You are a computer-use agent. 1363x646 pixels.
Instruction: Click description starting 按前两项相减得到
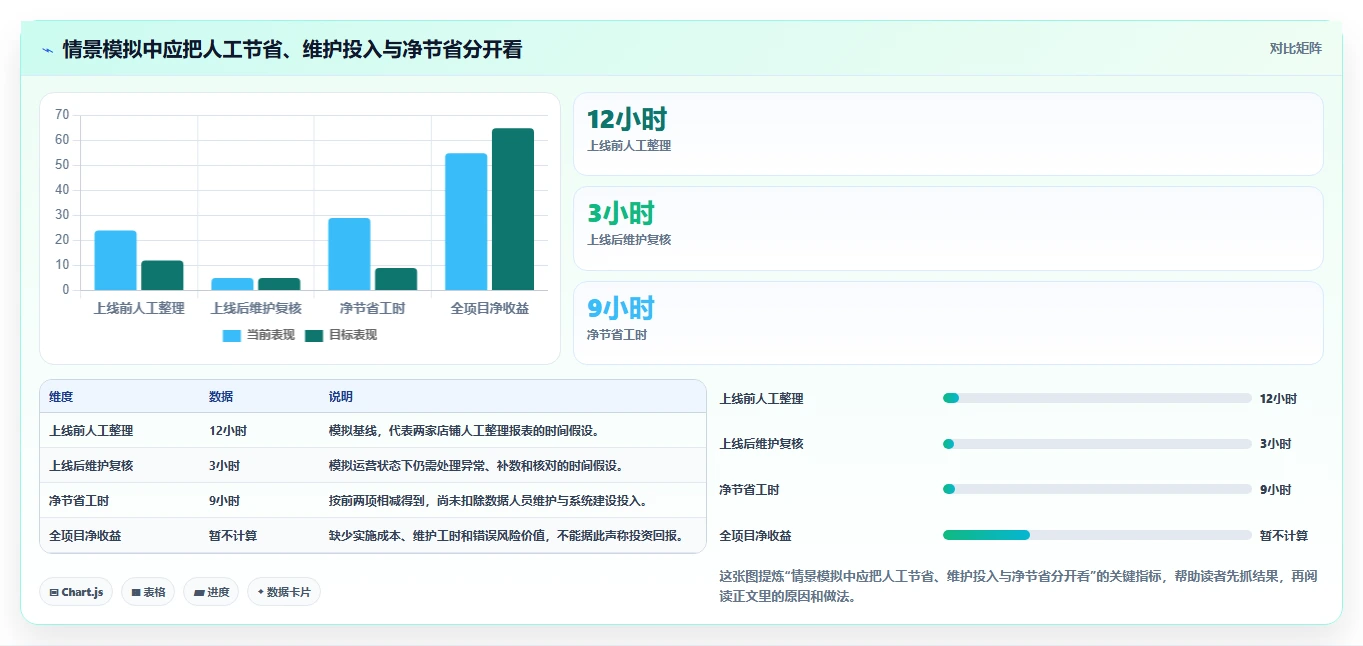click(489, 501)
